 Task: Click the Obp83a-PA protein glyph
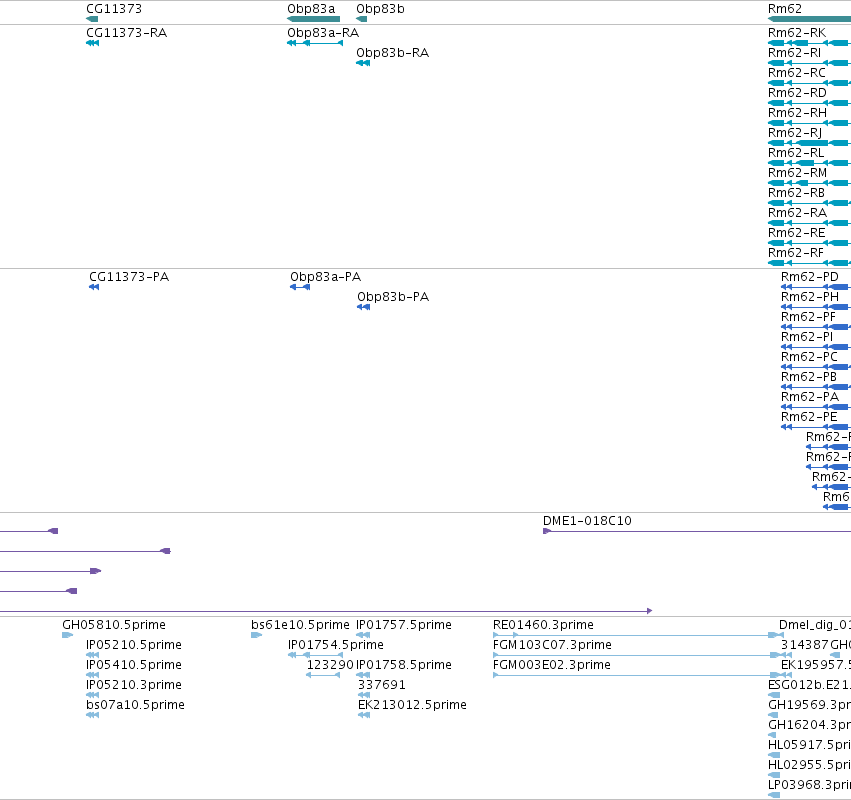(x=300, y=287)
